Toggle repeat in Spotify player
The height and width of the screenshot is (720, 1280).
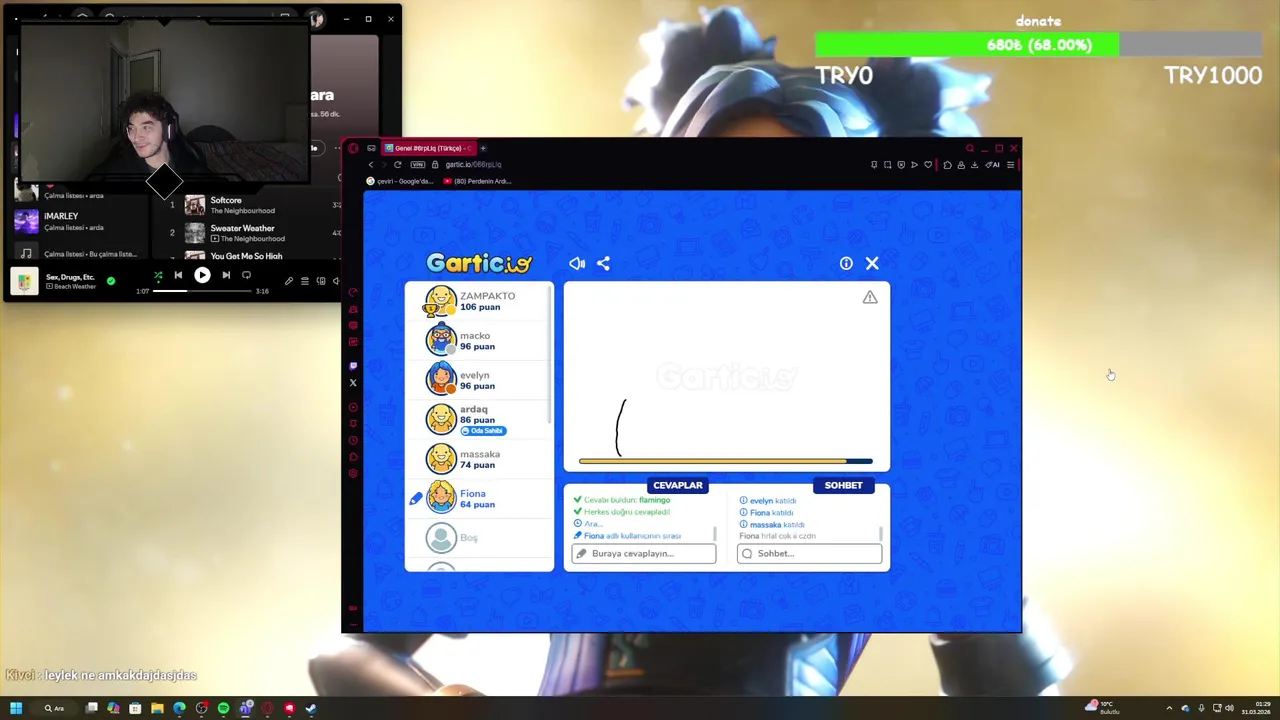click(246, 275)
